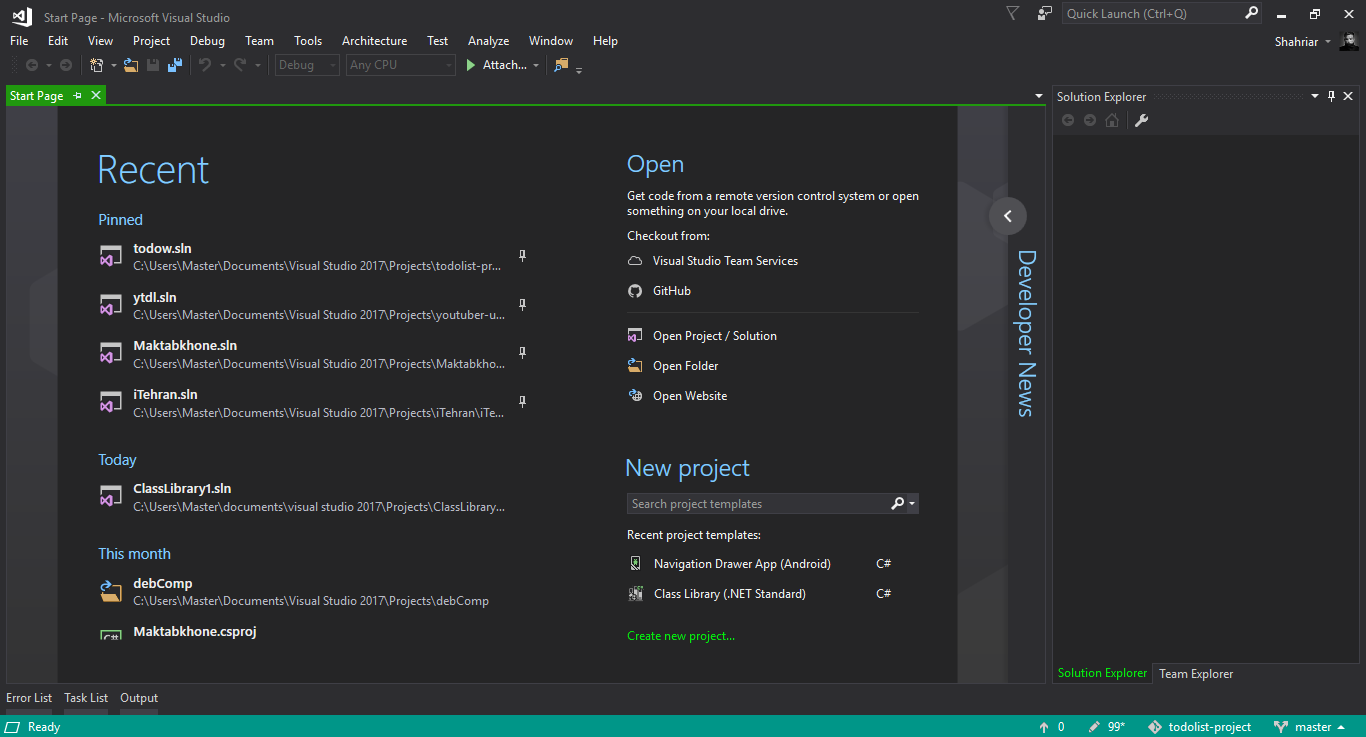This screenshot has height=737, width=1366.
Task: Open the Analyze menu
Action: pos(489,41)
